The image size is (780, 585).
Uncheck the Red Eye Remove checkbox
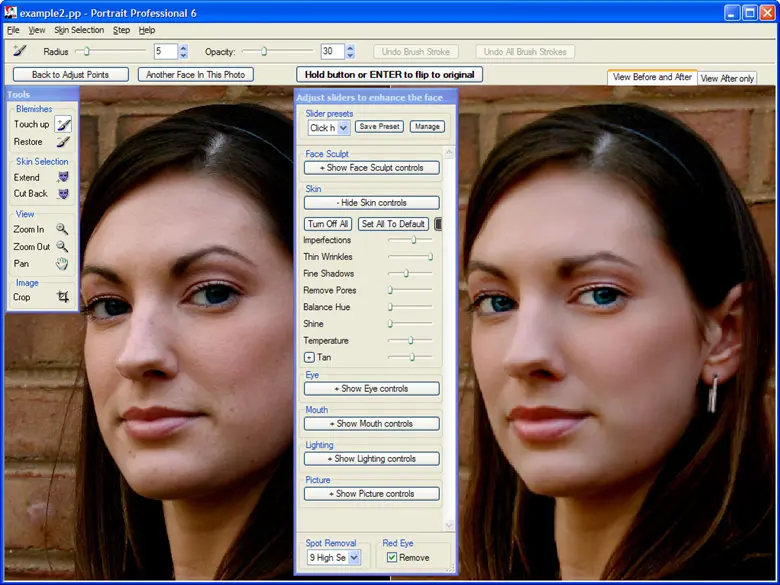coord(391,558)
